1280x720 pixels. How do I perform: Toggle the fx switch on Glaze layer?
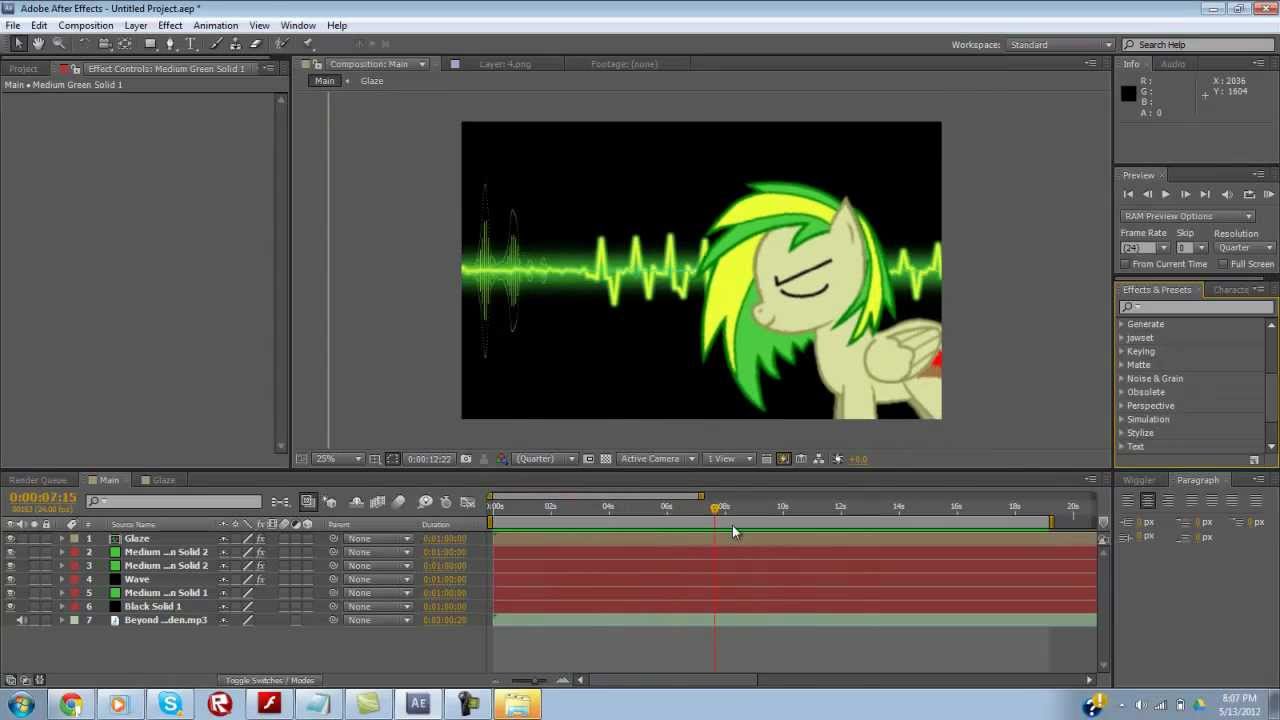[260, 539]
